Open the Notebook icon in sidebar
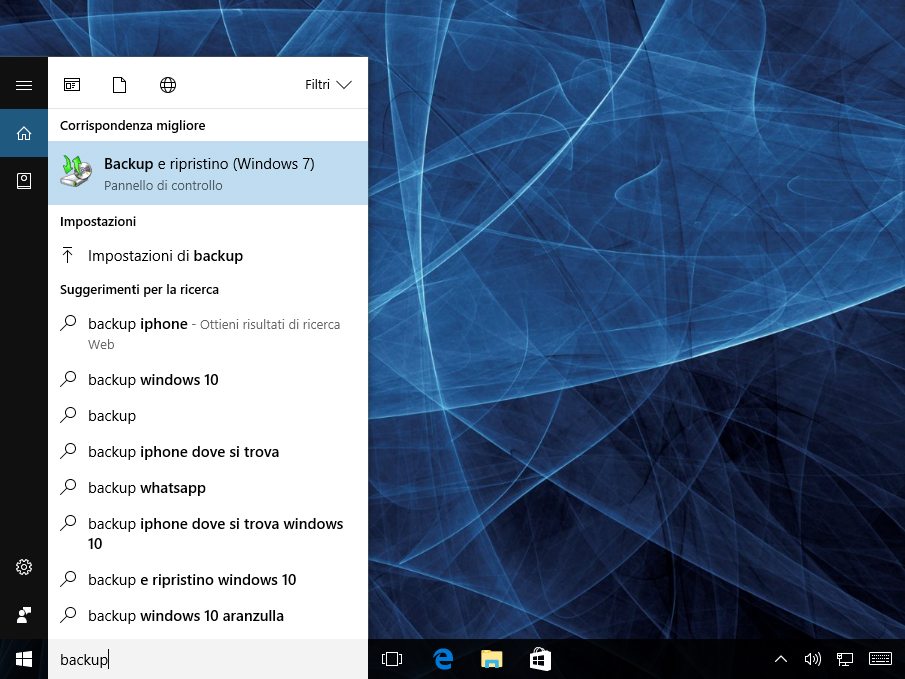The height and width of the screenshot is (679, 905). coord(24,180)
